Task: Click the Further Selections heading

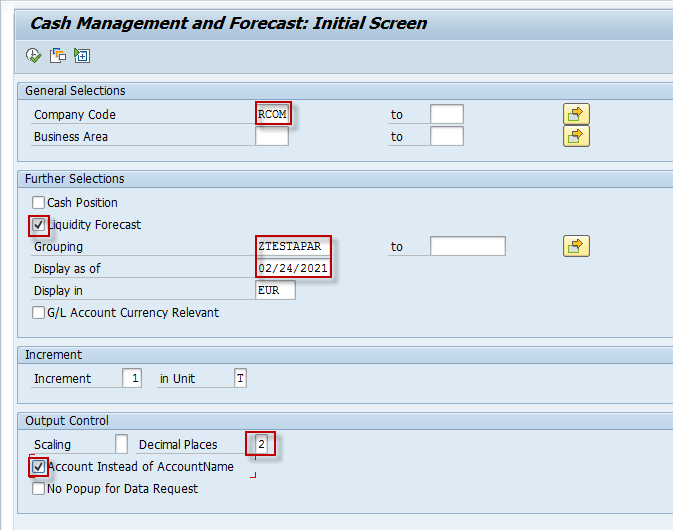Action: (x=75, y=179)
